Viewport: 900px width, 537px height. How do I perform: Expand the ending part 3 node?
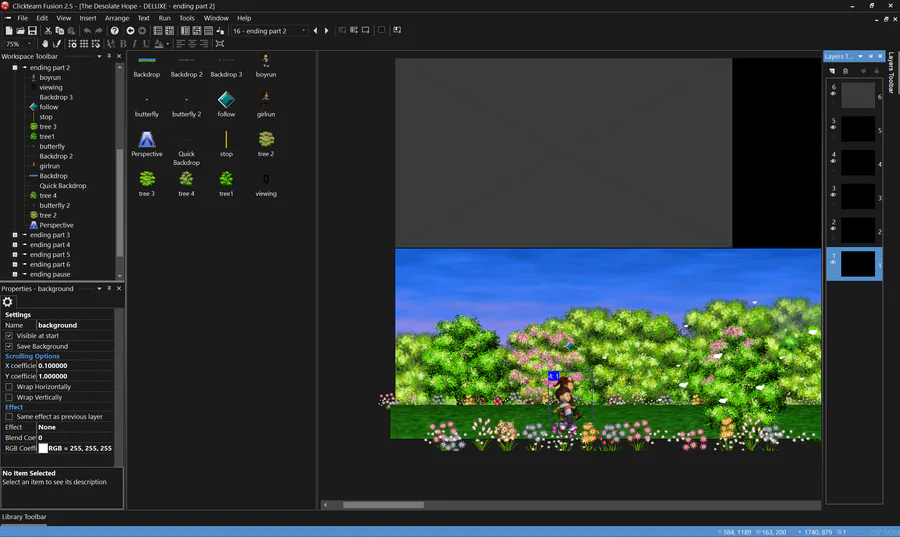(x=15, y=235)
